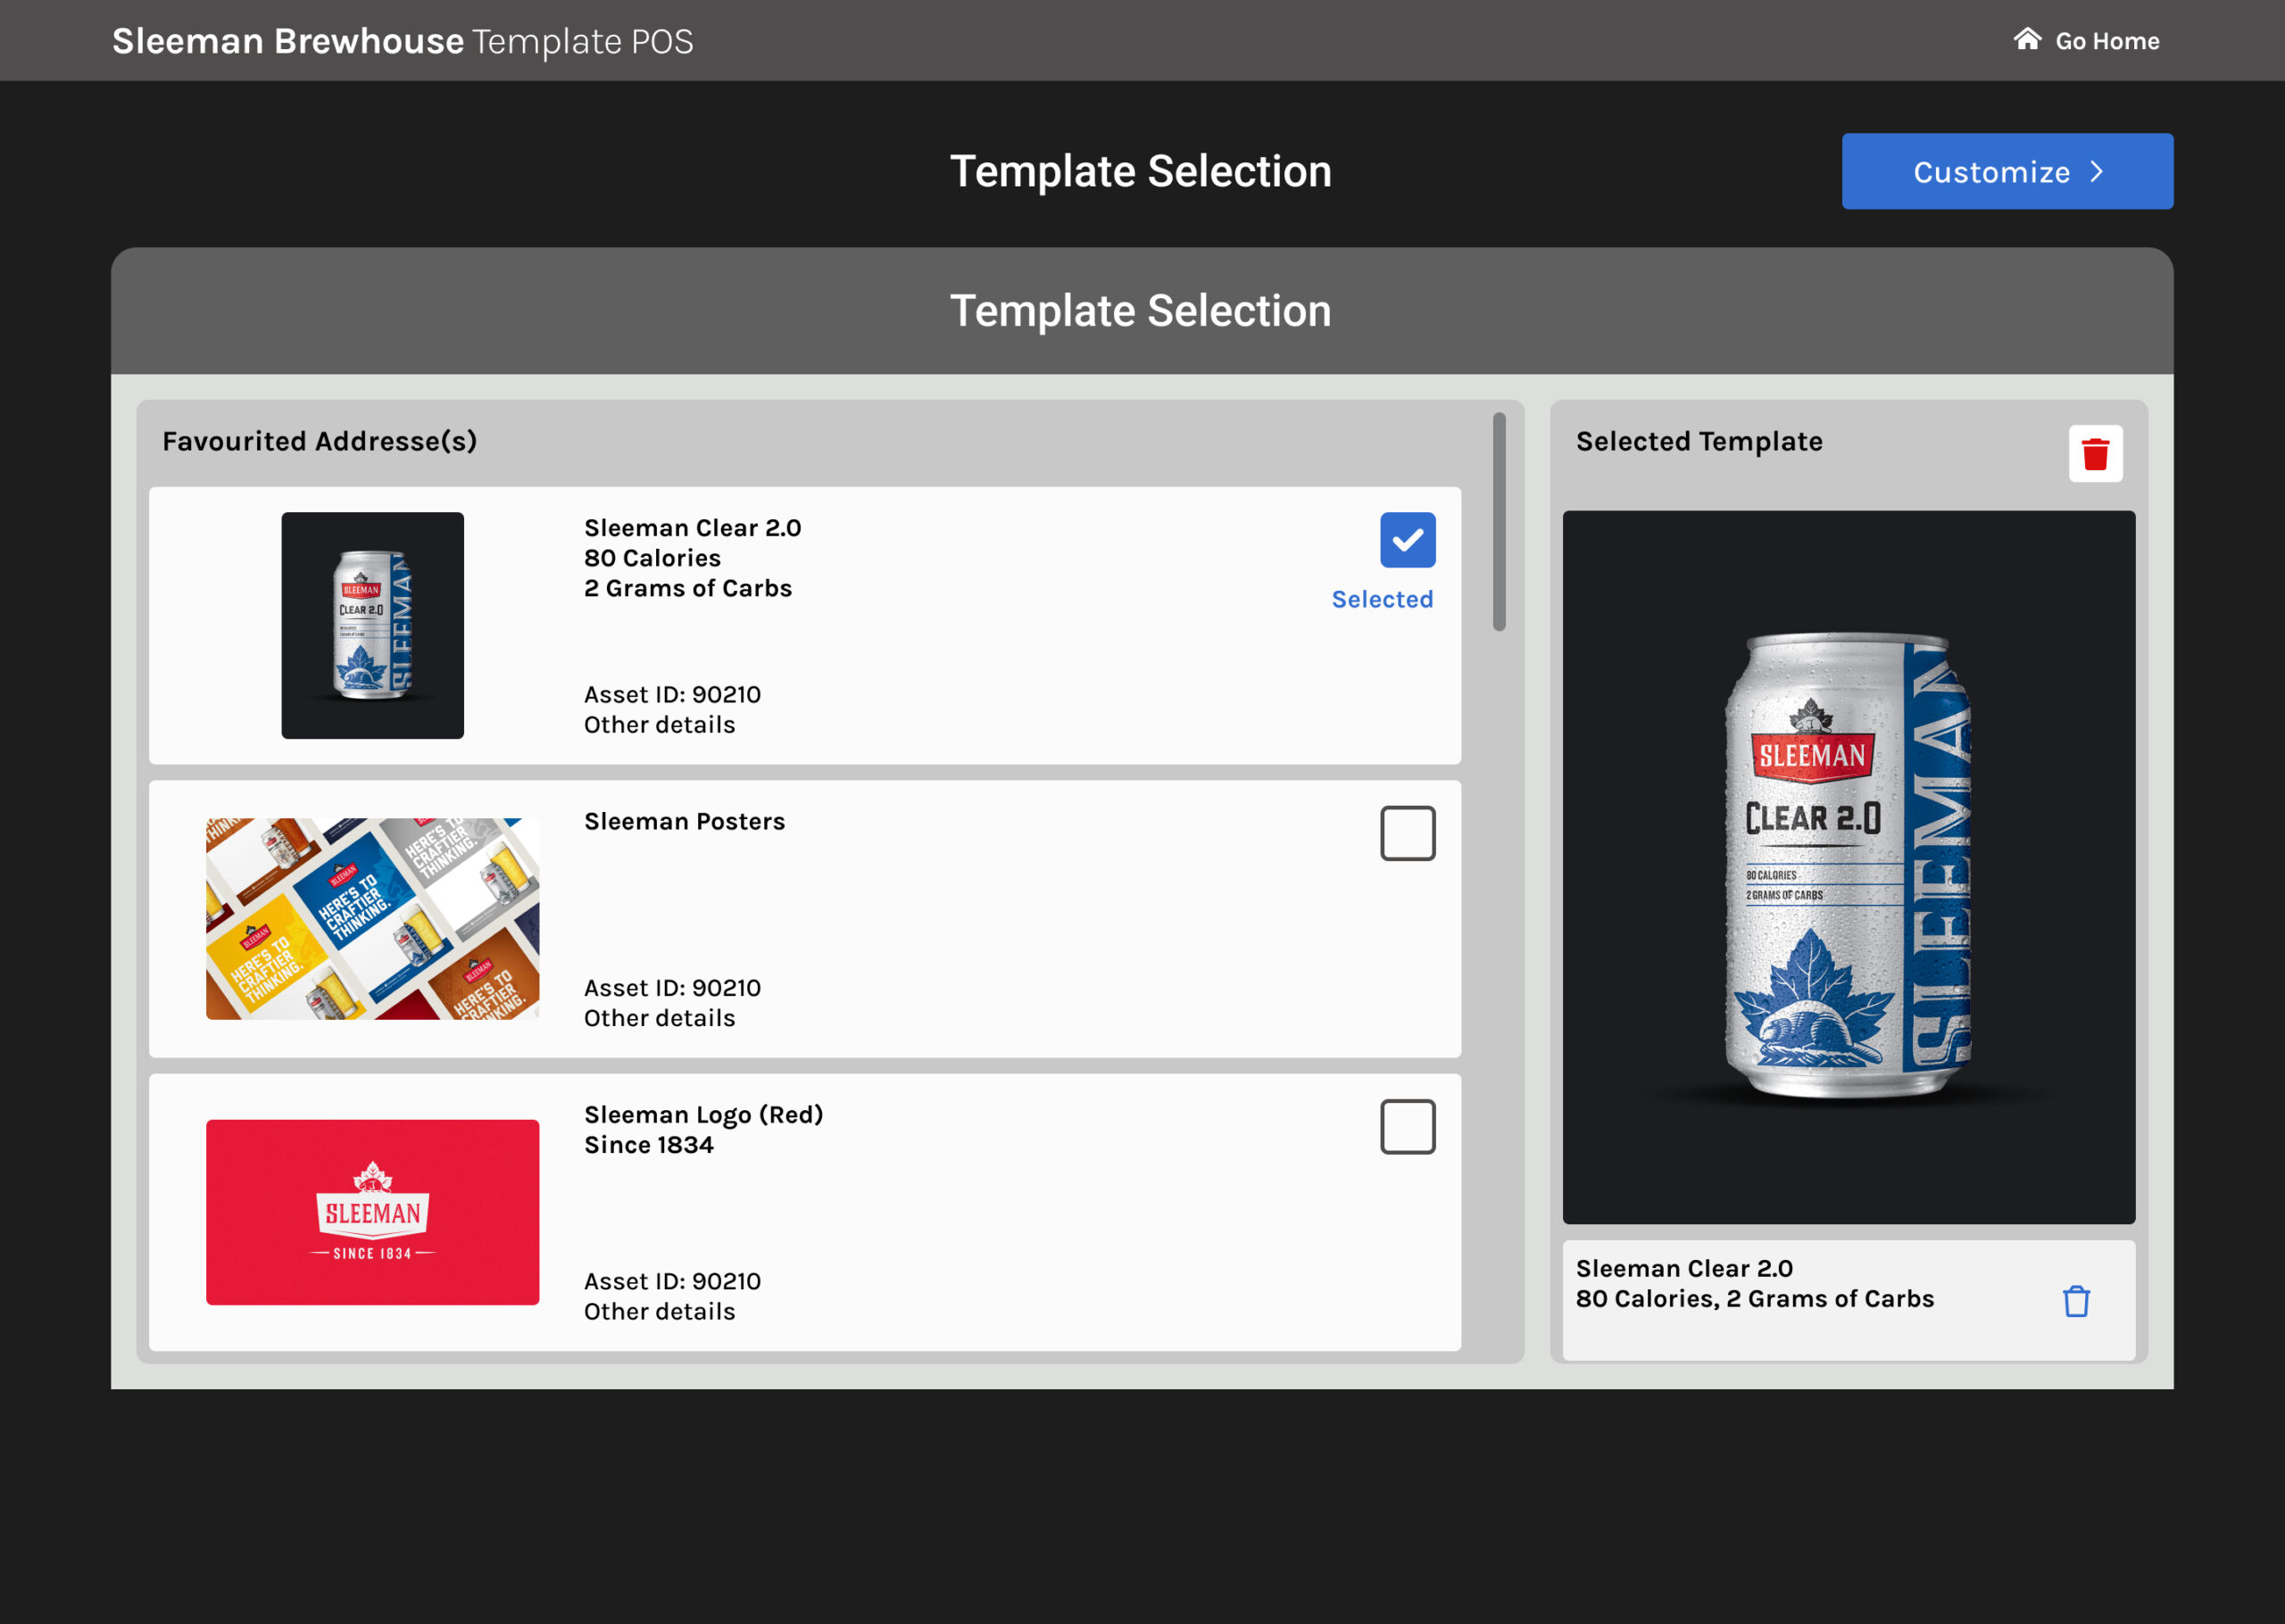Screen dimensions: 2285x1624
Task: Check the Sleeman Logo (Red) checkbox
Action: (x=1407, y=1127)
